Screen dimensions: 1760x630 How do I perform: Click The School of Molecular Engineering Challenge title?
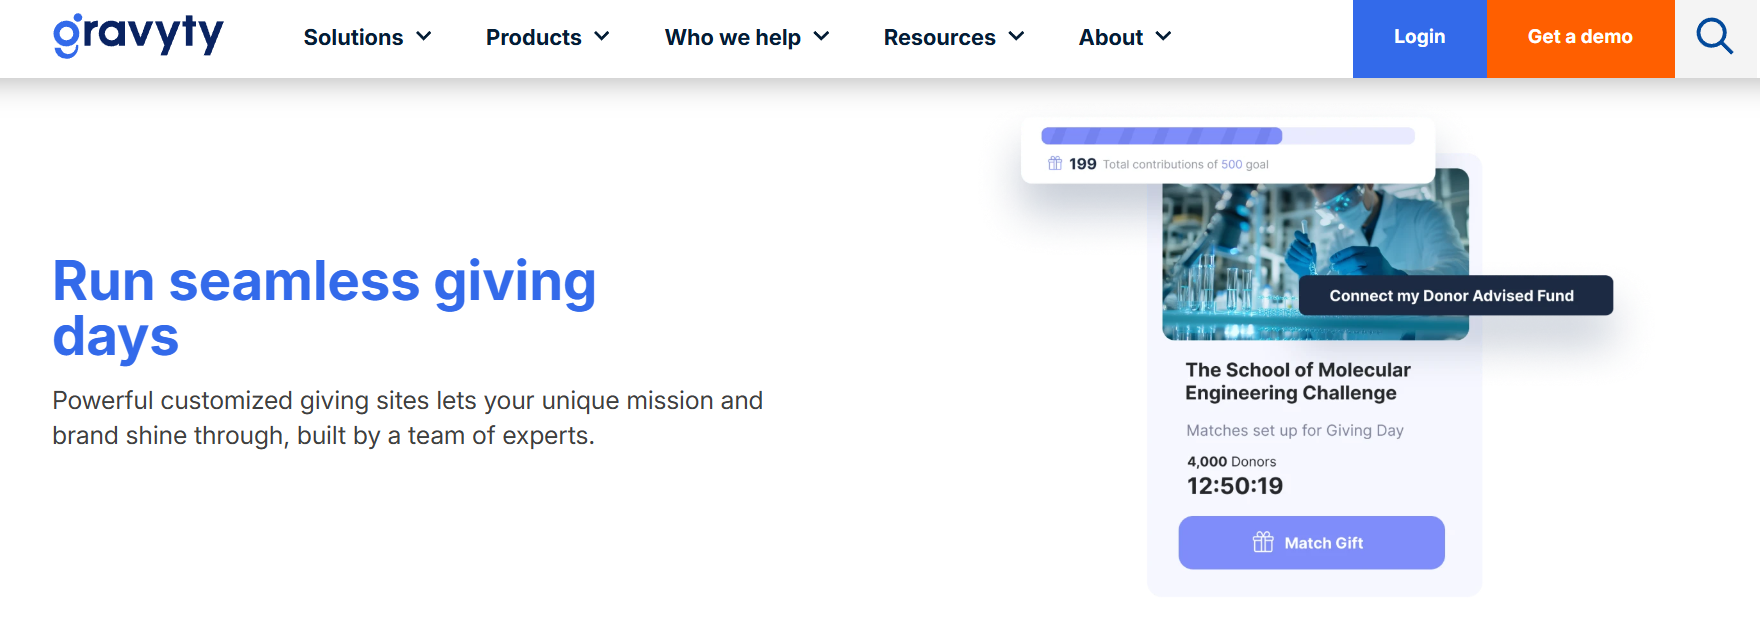click(1298, 381)
